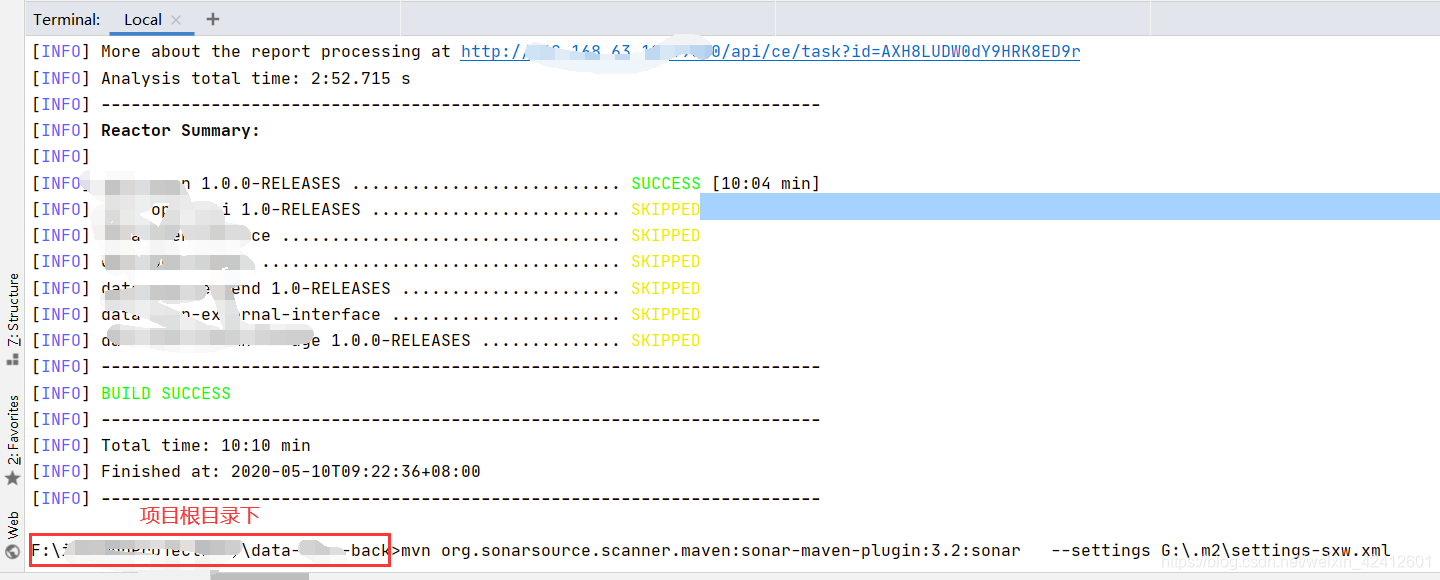Viewport: 1440px width, 580px height.
Task: Open the Favorites tool window
Action: [14, 430]
